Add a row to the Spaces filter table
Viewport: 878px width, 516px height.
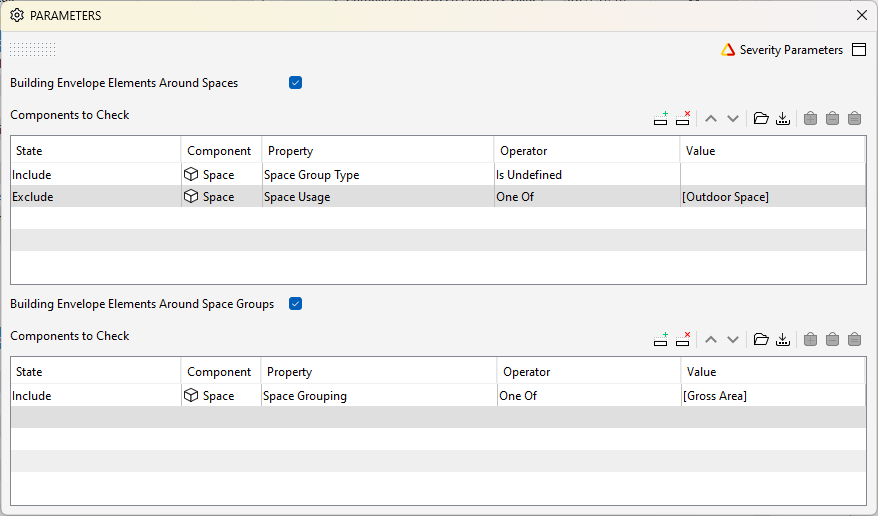(661, 118)
